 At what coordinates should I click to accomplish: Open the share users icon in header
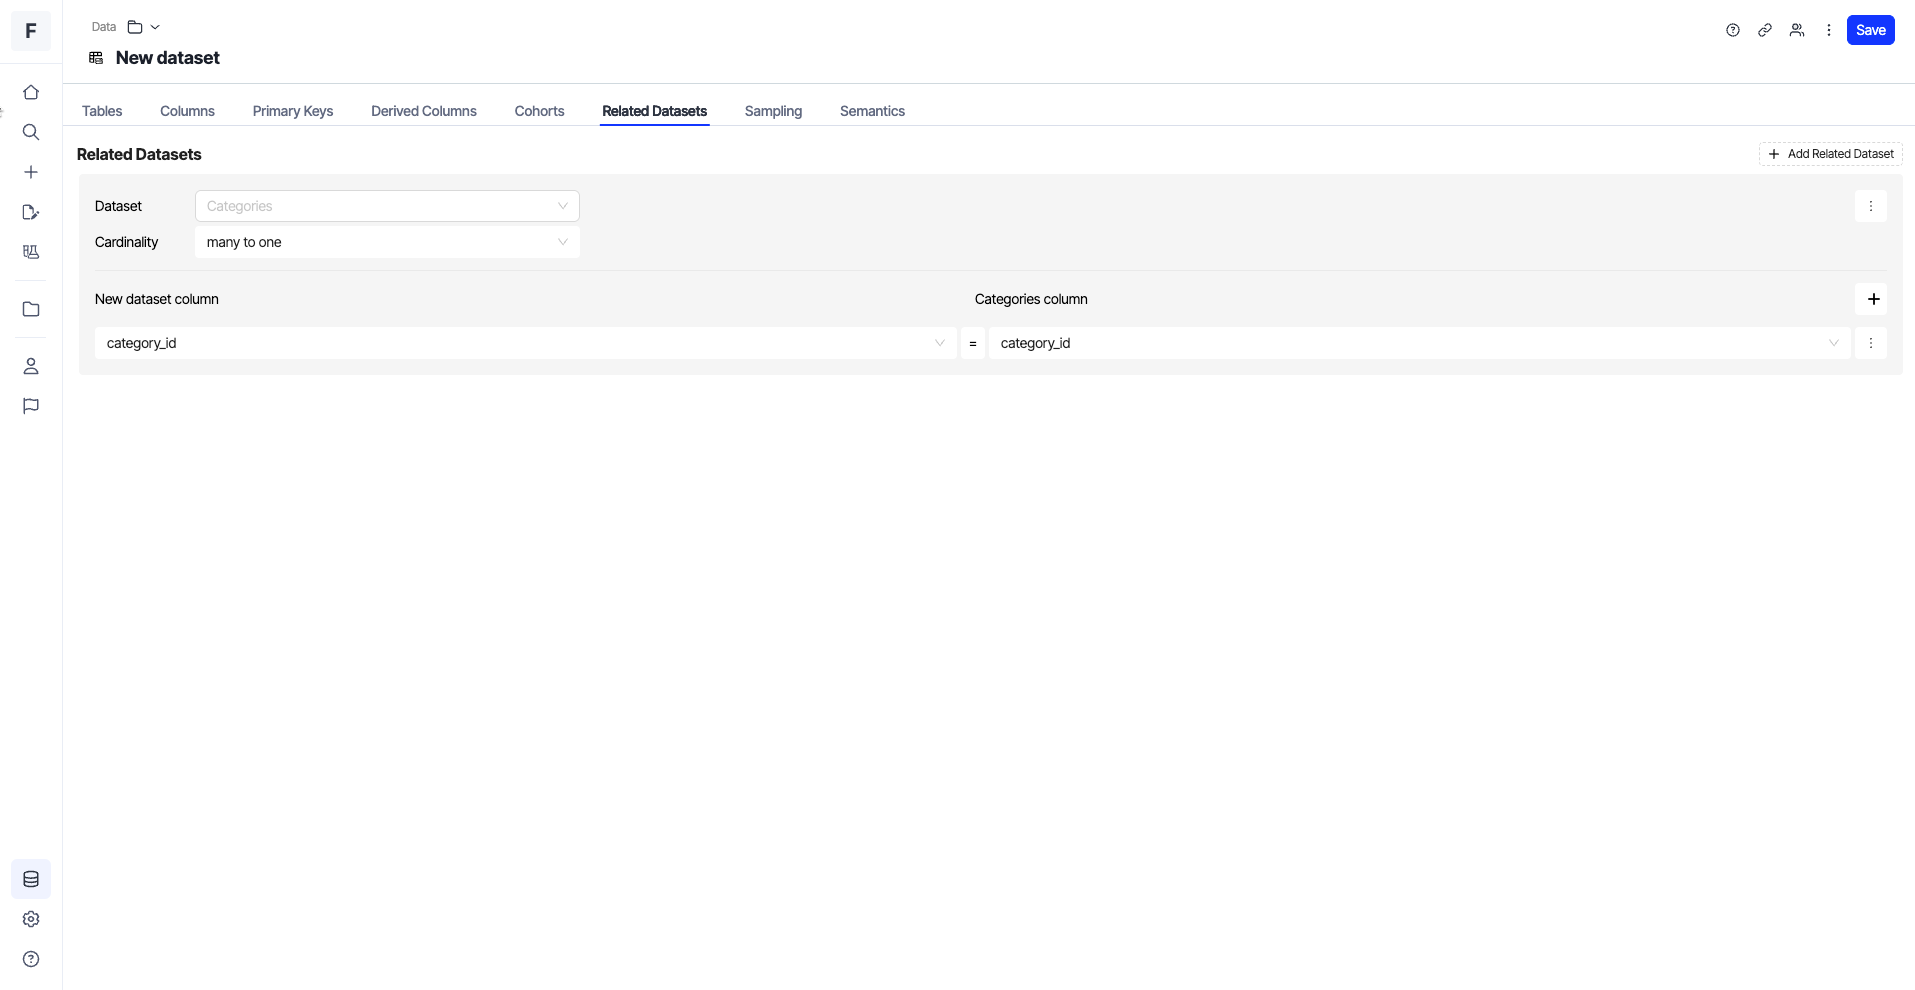click(x=1797, y=30)
